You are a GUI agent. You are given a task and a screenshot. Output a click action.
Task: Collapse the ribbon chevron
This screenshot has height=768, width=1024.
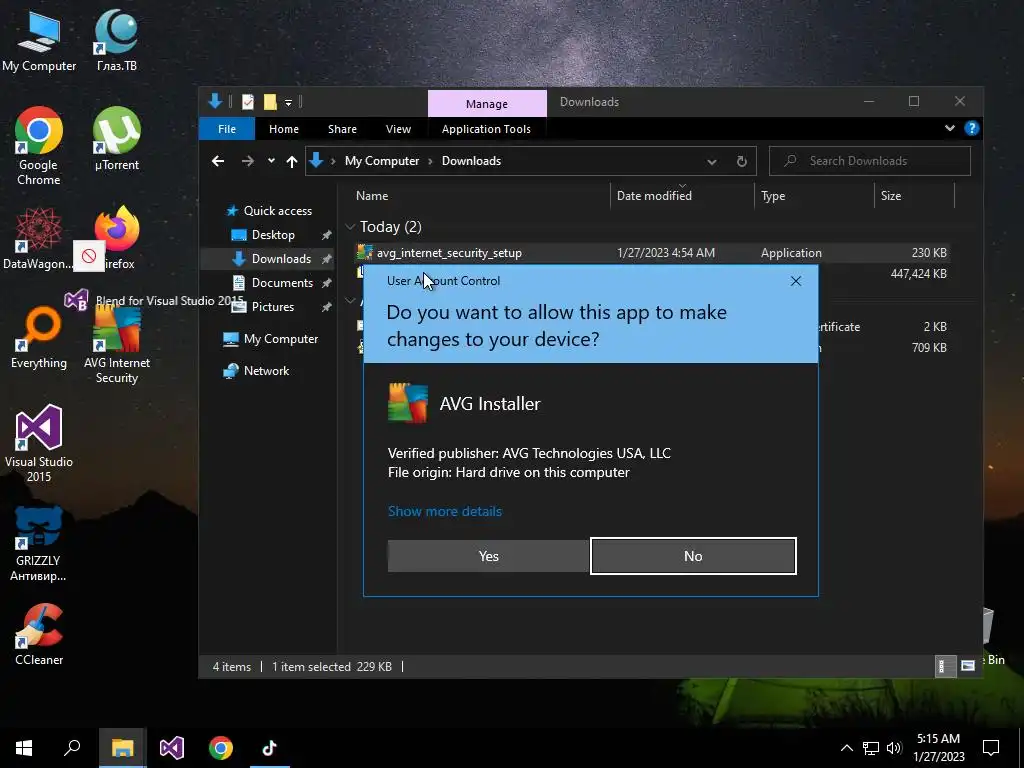tap(950, 128)
